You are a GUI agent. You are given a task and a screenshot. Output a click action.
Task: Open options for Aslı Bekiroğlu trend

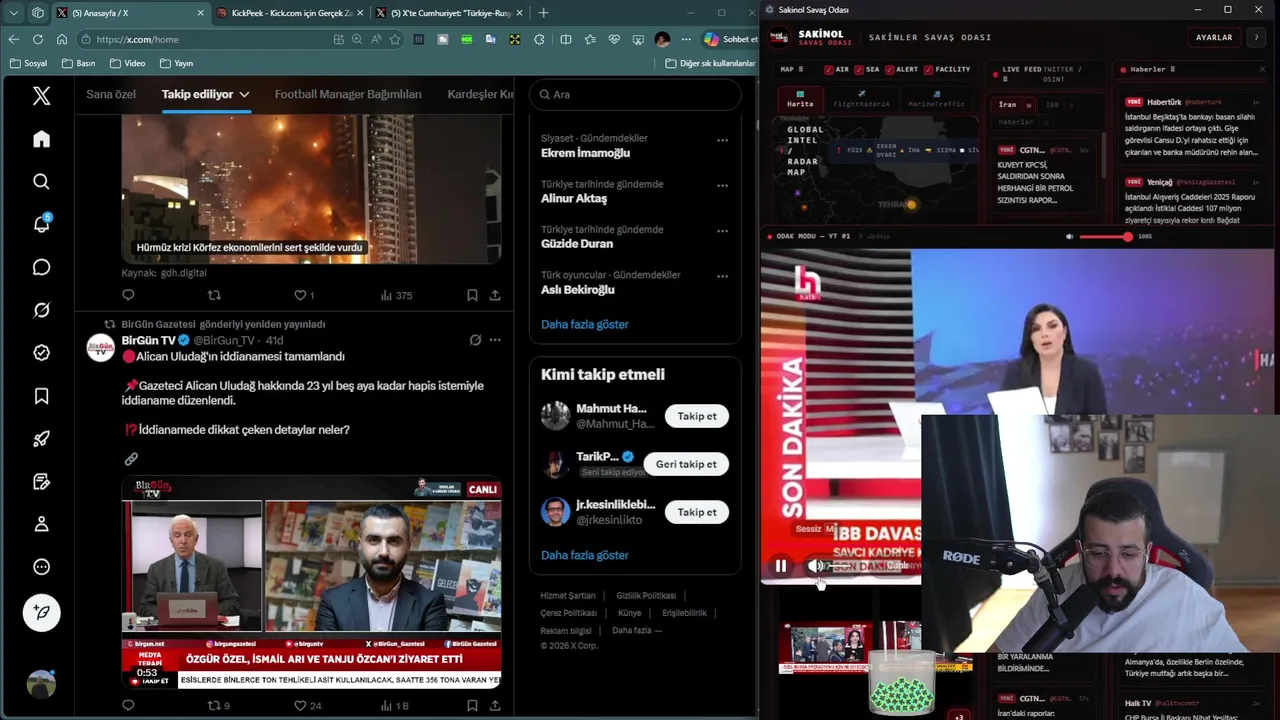(722, 277)
